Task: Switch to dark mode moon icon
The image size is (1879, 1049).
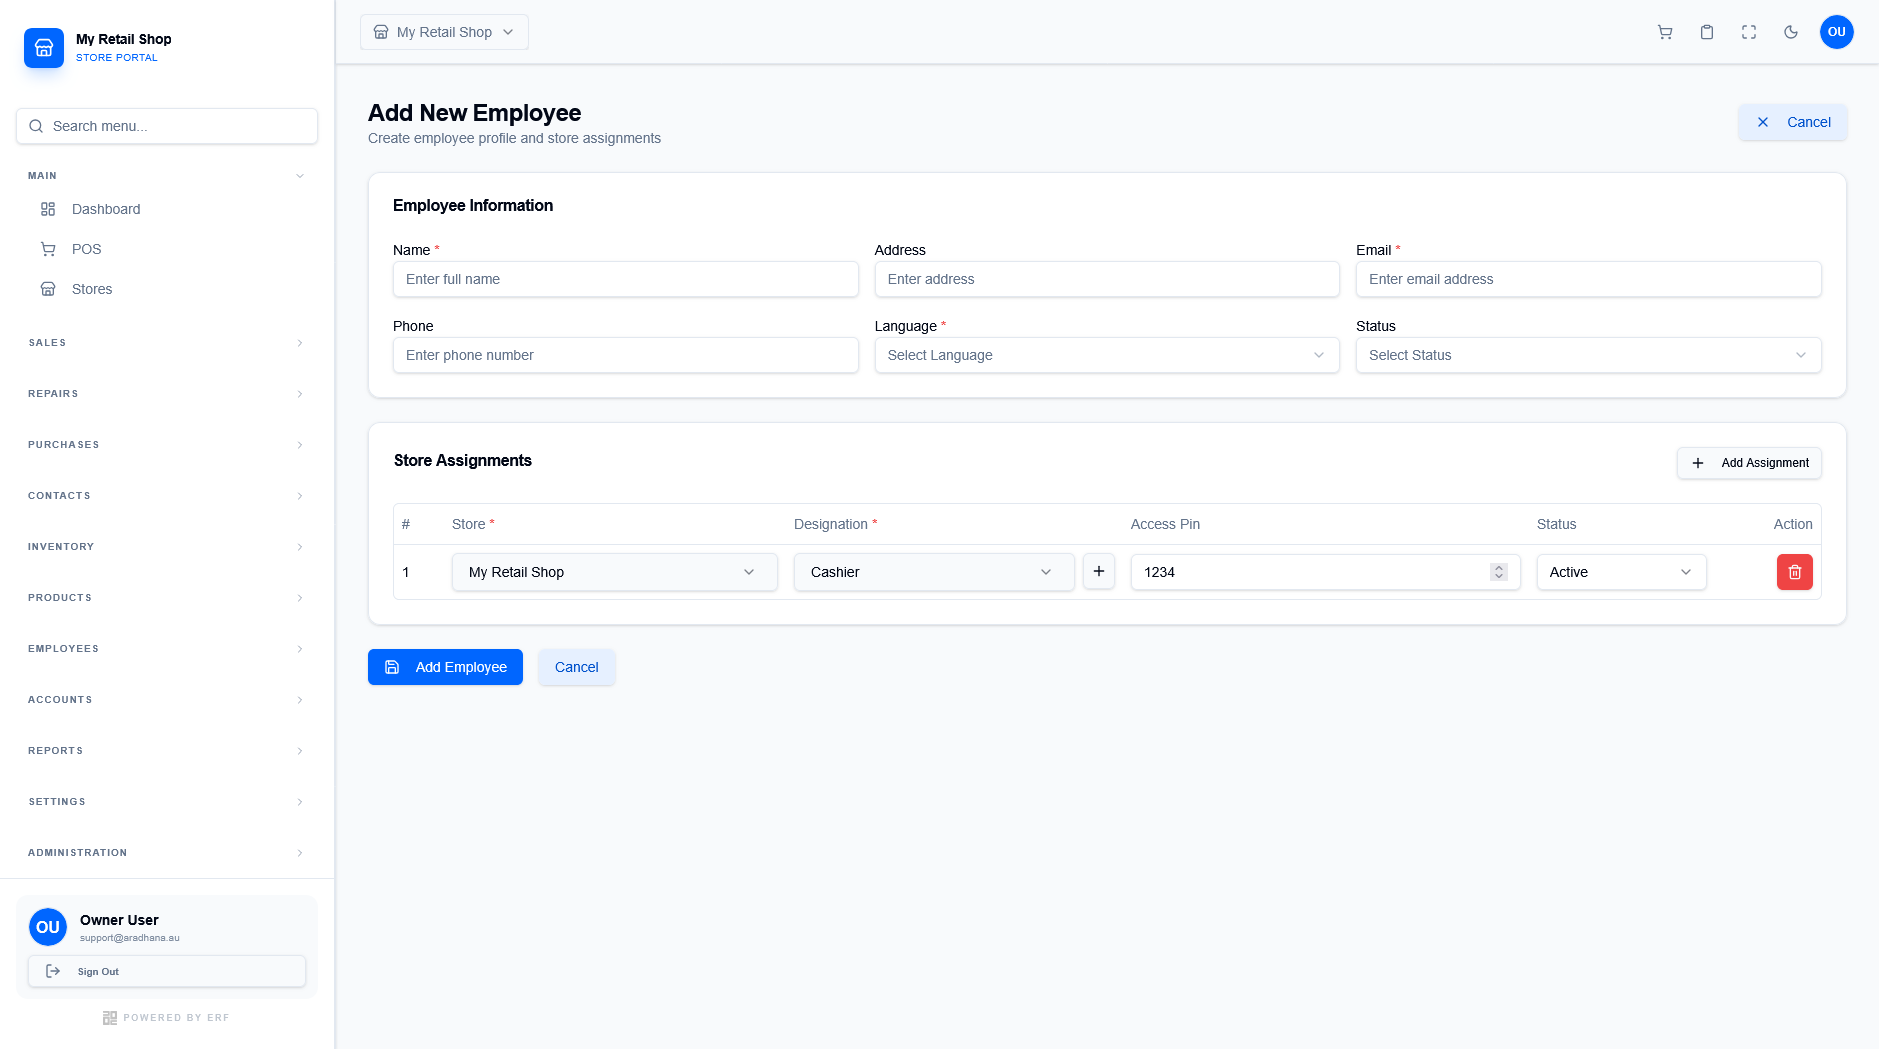Action: [1791, 32]
